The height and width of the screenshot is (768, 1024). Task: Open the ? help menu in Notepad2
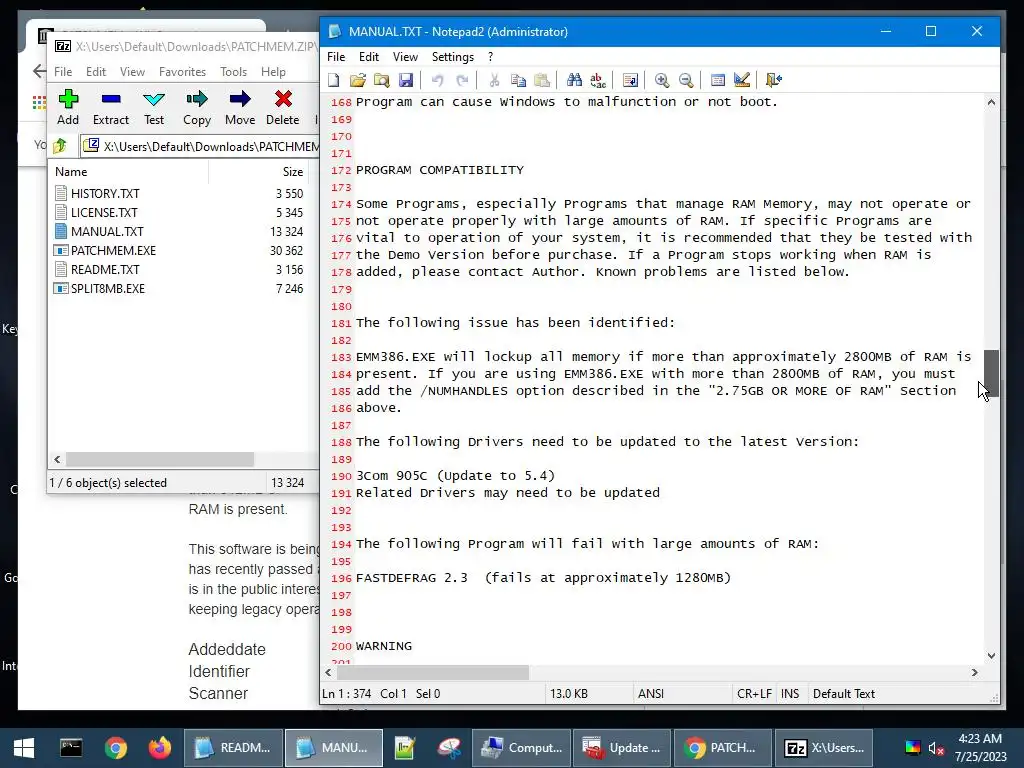click(x=490, y=57)
